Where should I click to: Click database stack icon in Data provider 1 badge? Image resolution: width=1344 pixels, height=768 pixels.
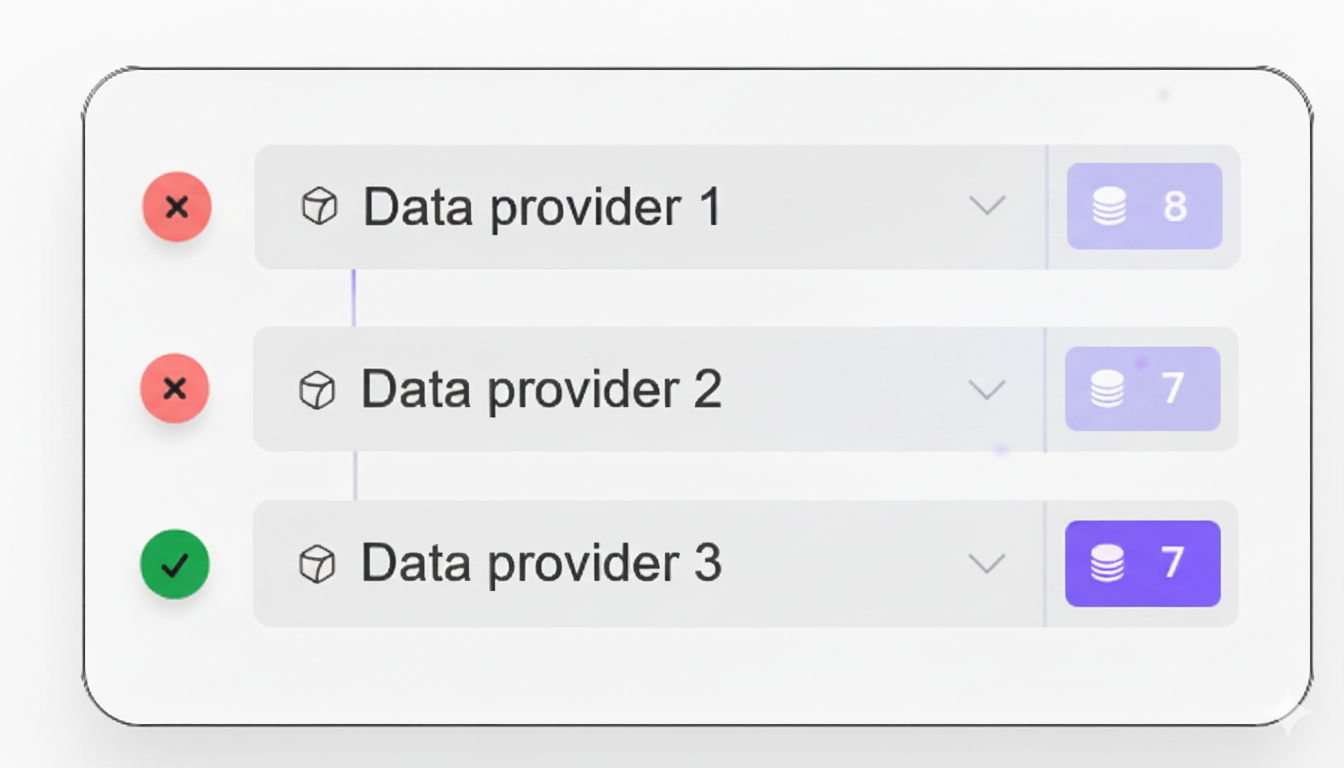(x=1110, y=206)
